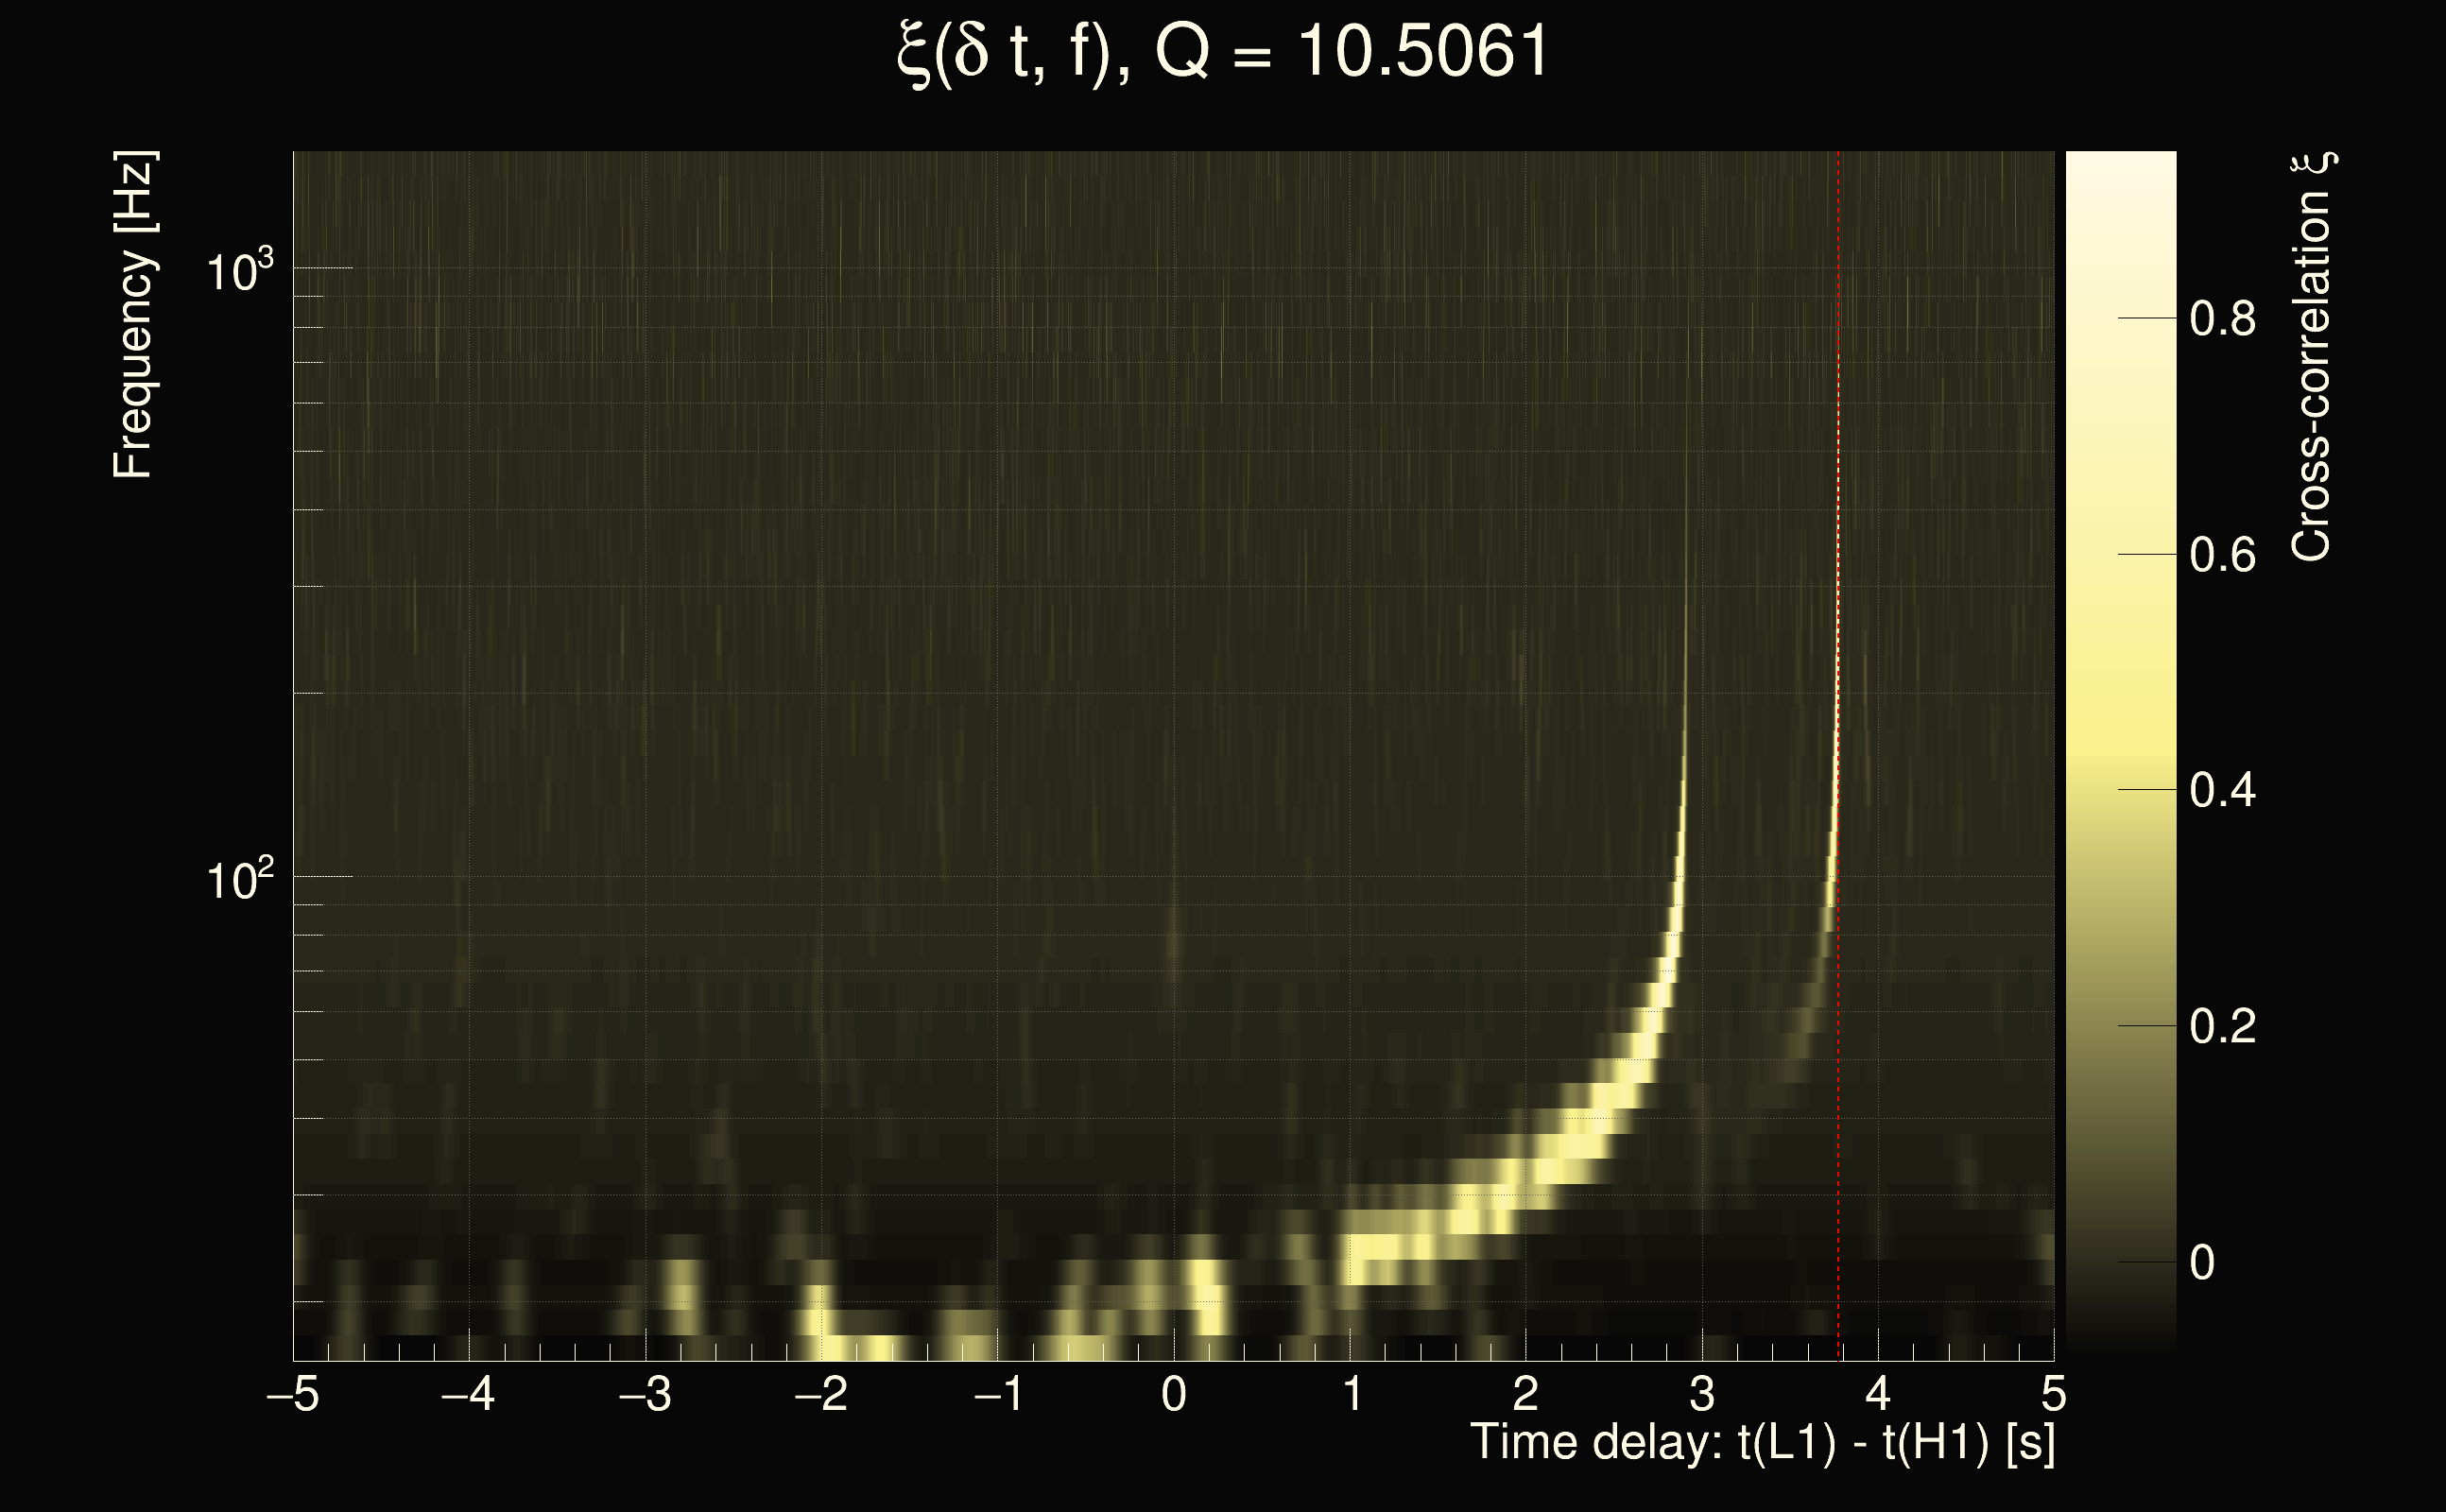Screen dimensions: 2446x1512
Task: Click the time delay t(L1) - t(H1) x-axis label
Action: point(1762,1443)
